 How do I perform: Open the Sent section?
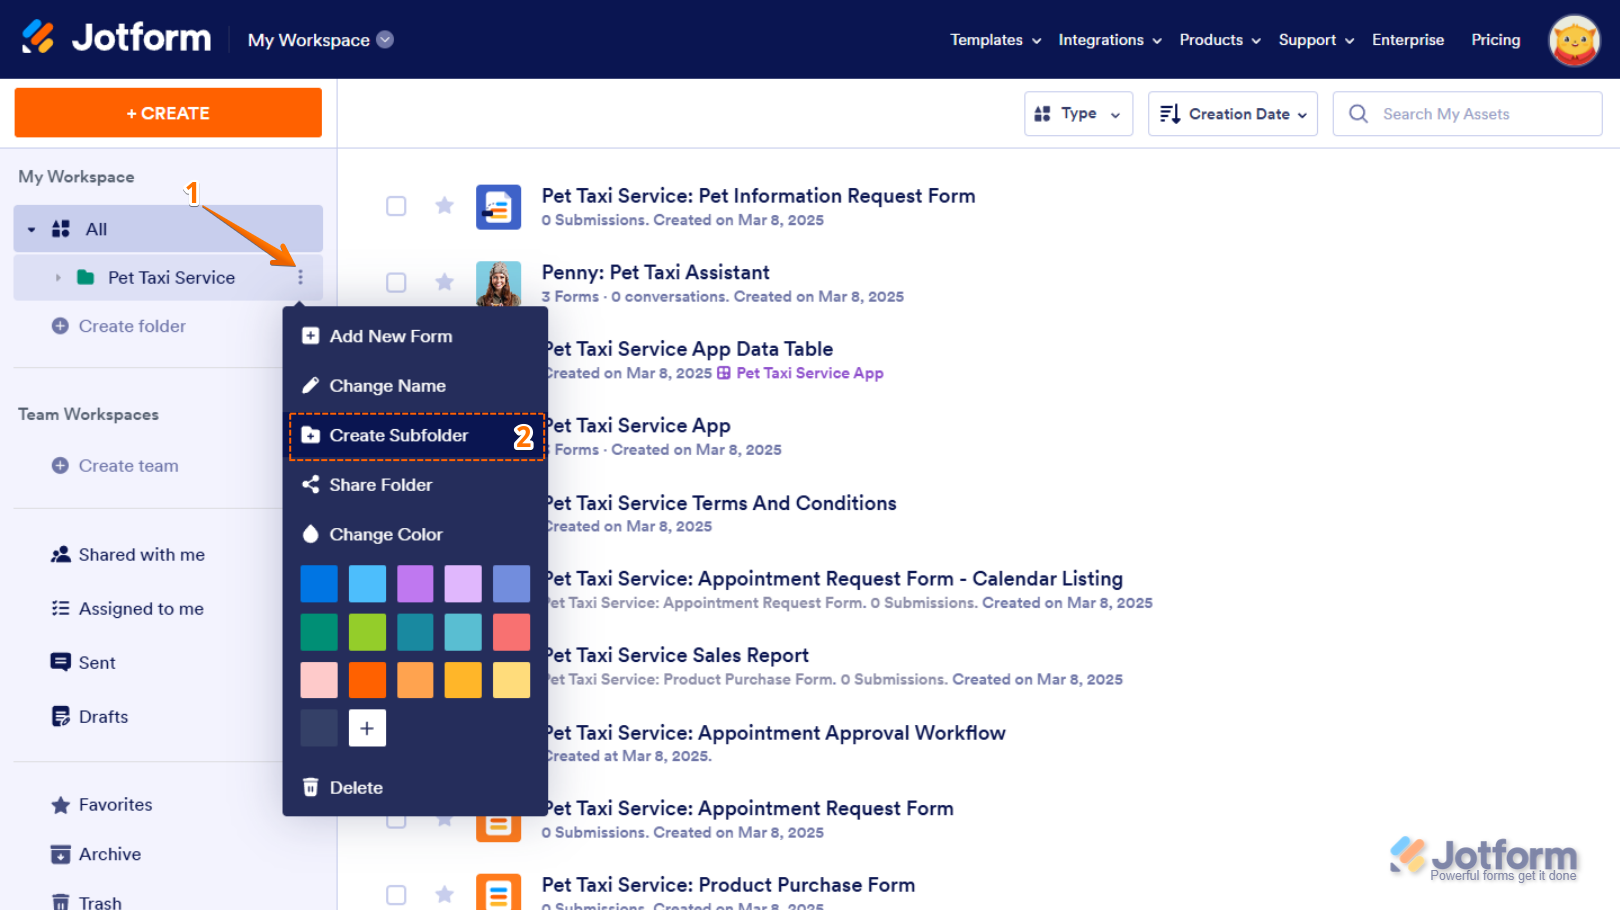[x=83, y=663]
